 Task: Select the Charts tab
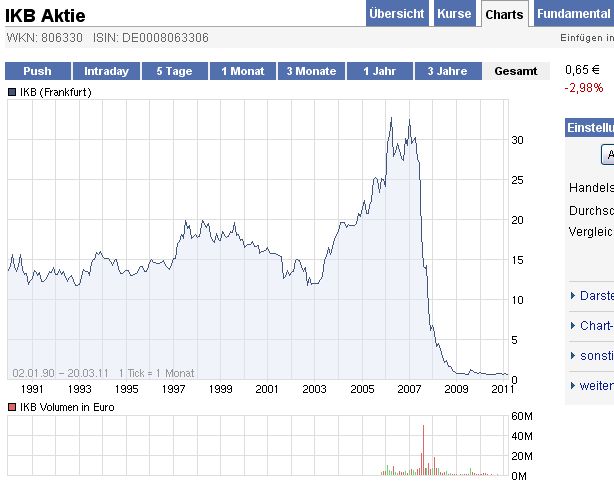[504, 14]
